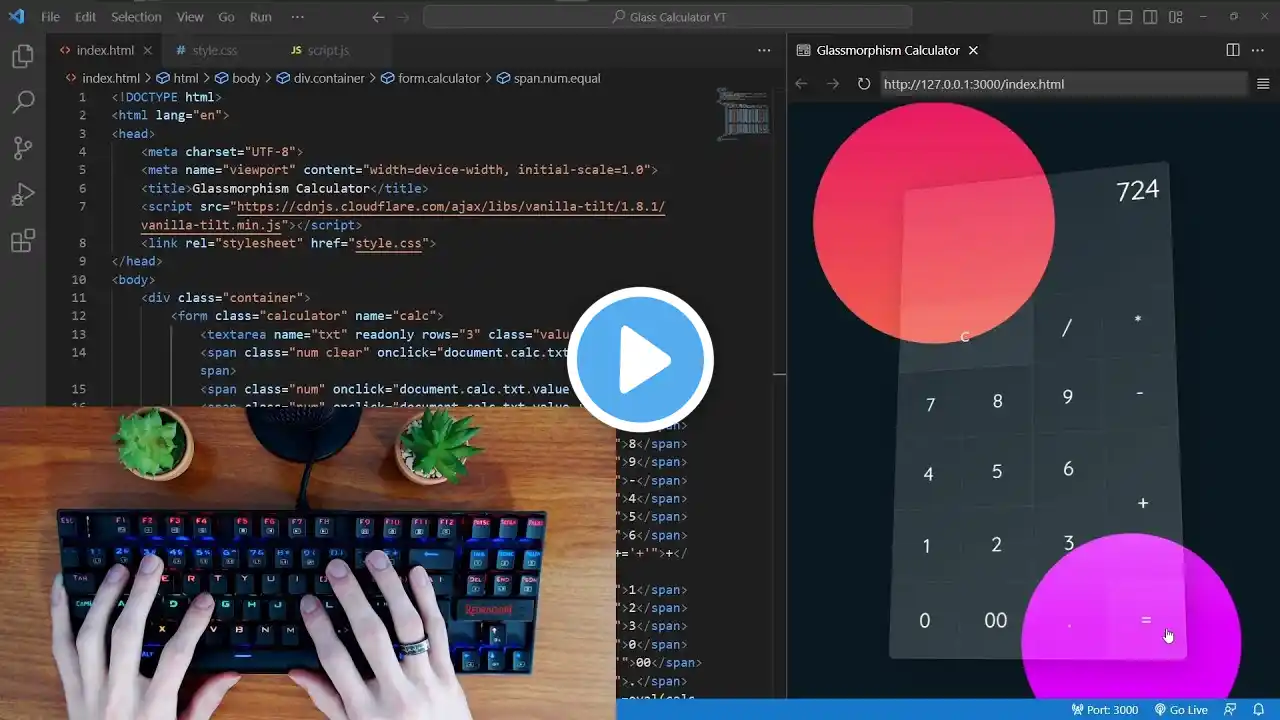
Task: Click the calculator's 8 key
Action: [997, 401]
